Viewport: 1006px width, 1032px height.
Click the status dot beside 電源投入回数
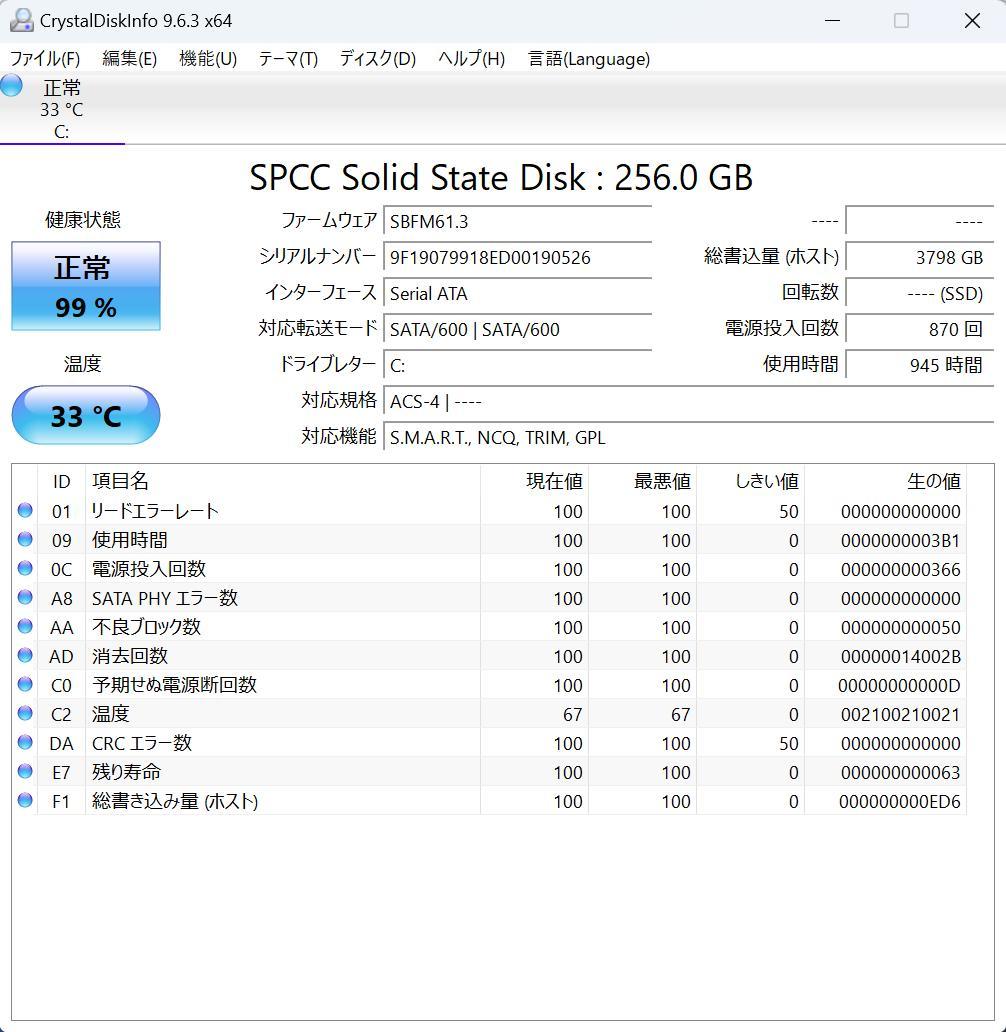coord(23,569)
